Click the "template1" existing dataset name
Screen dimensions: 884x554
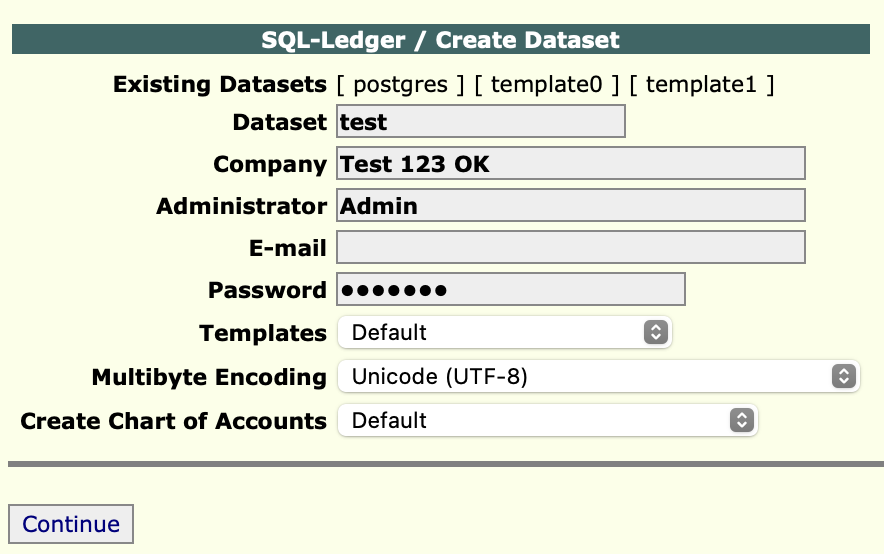point(702,84)
